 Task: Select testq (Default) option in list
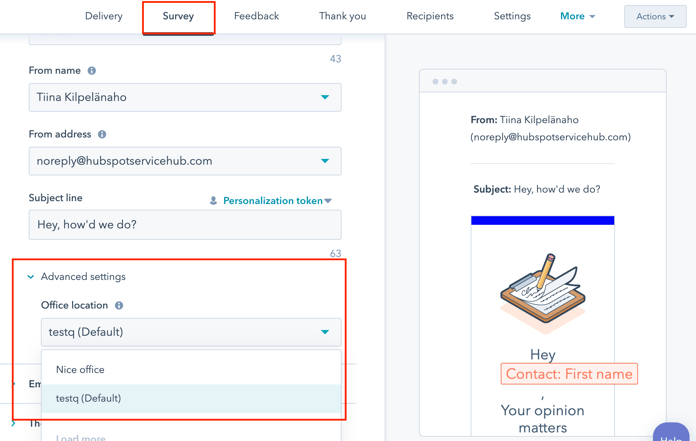click(191, 398)
